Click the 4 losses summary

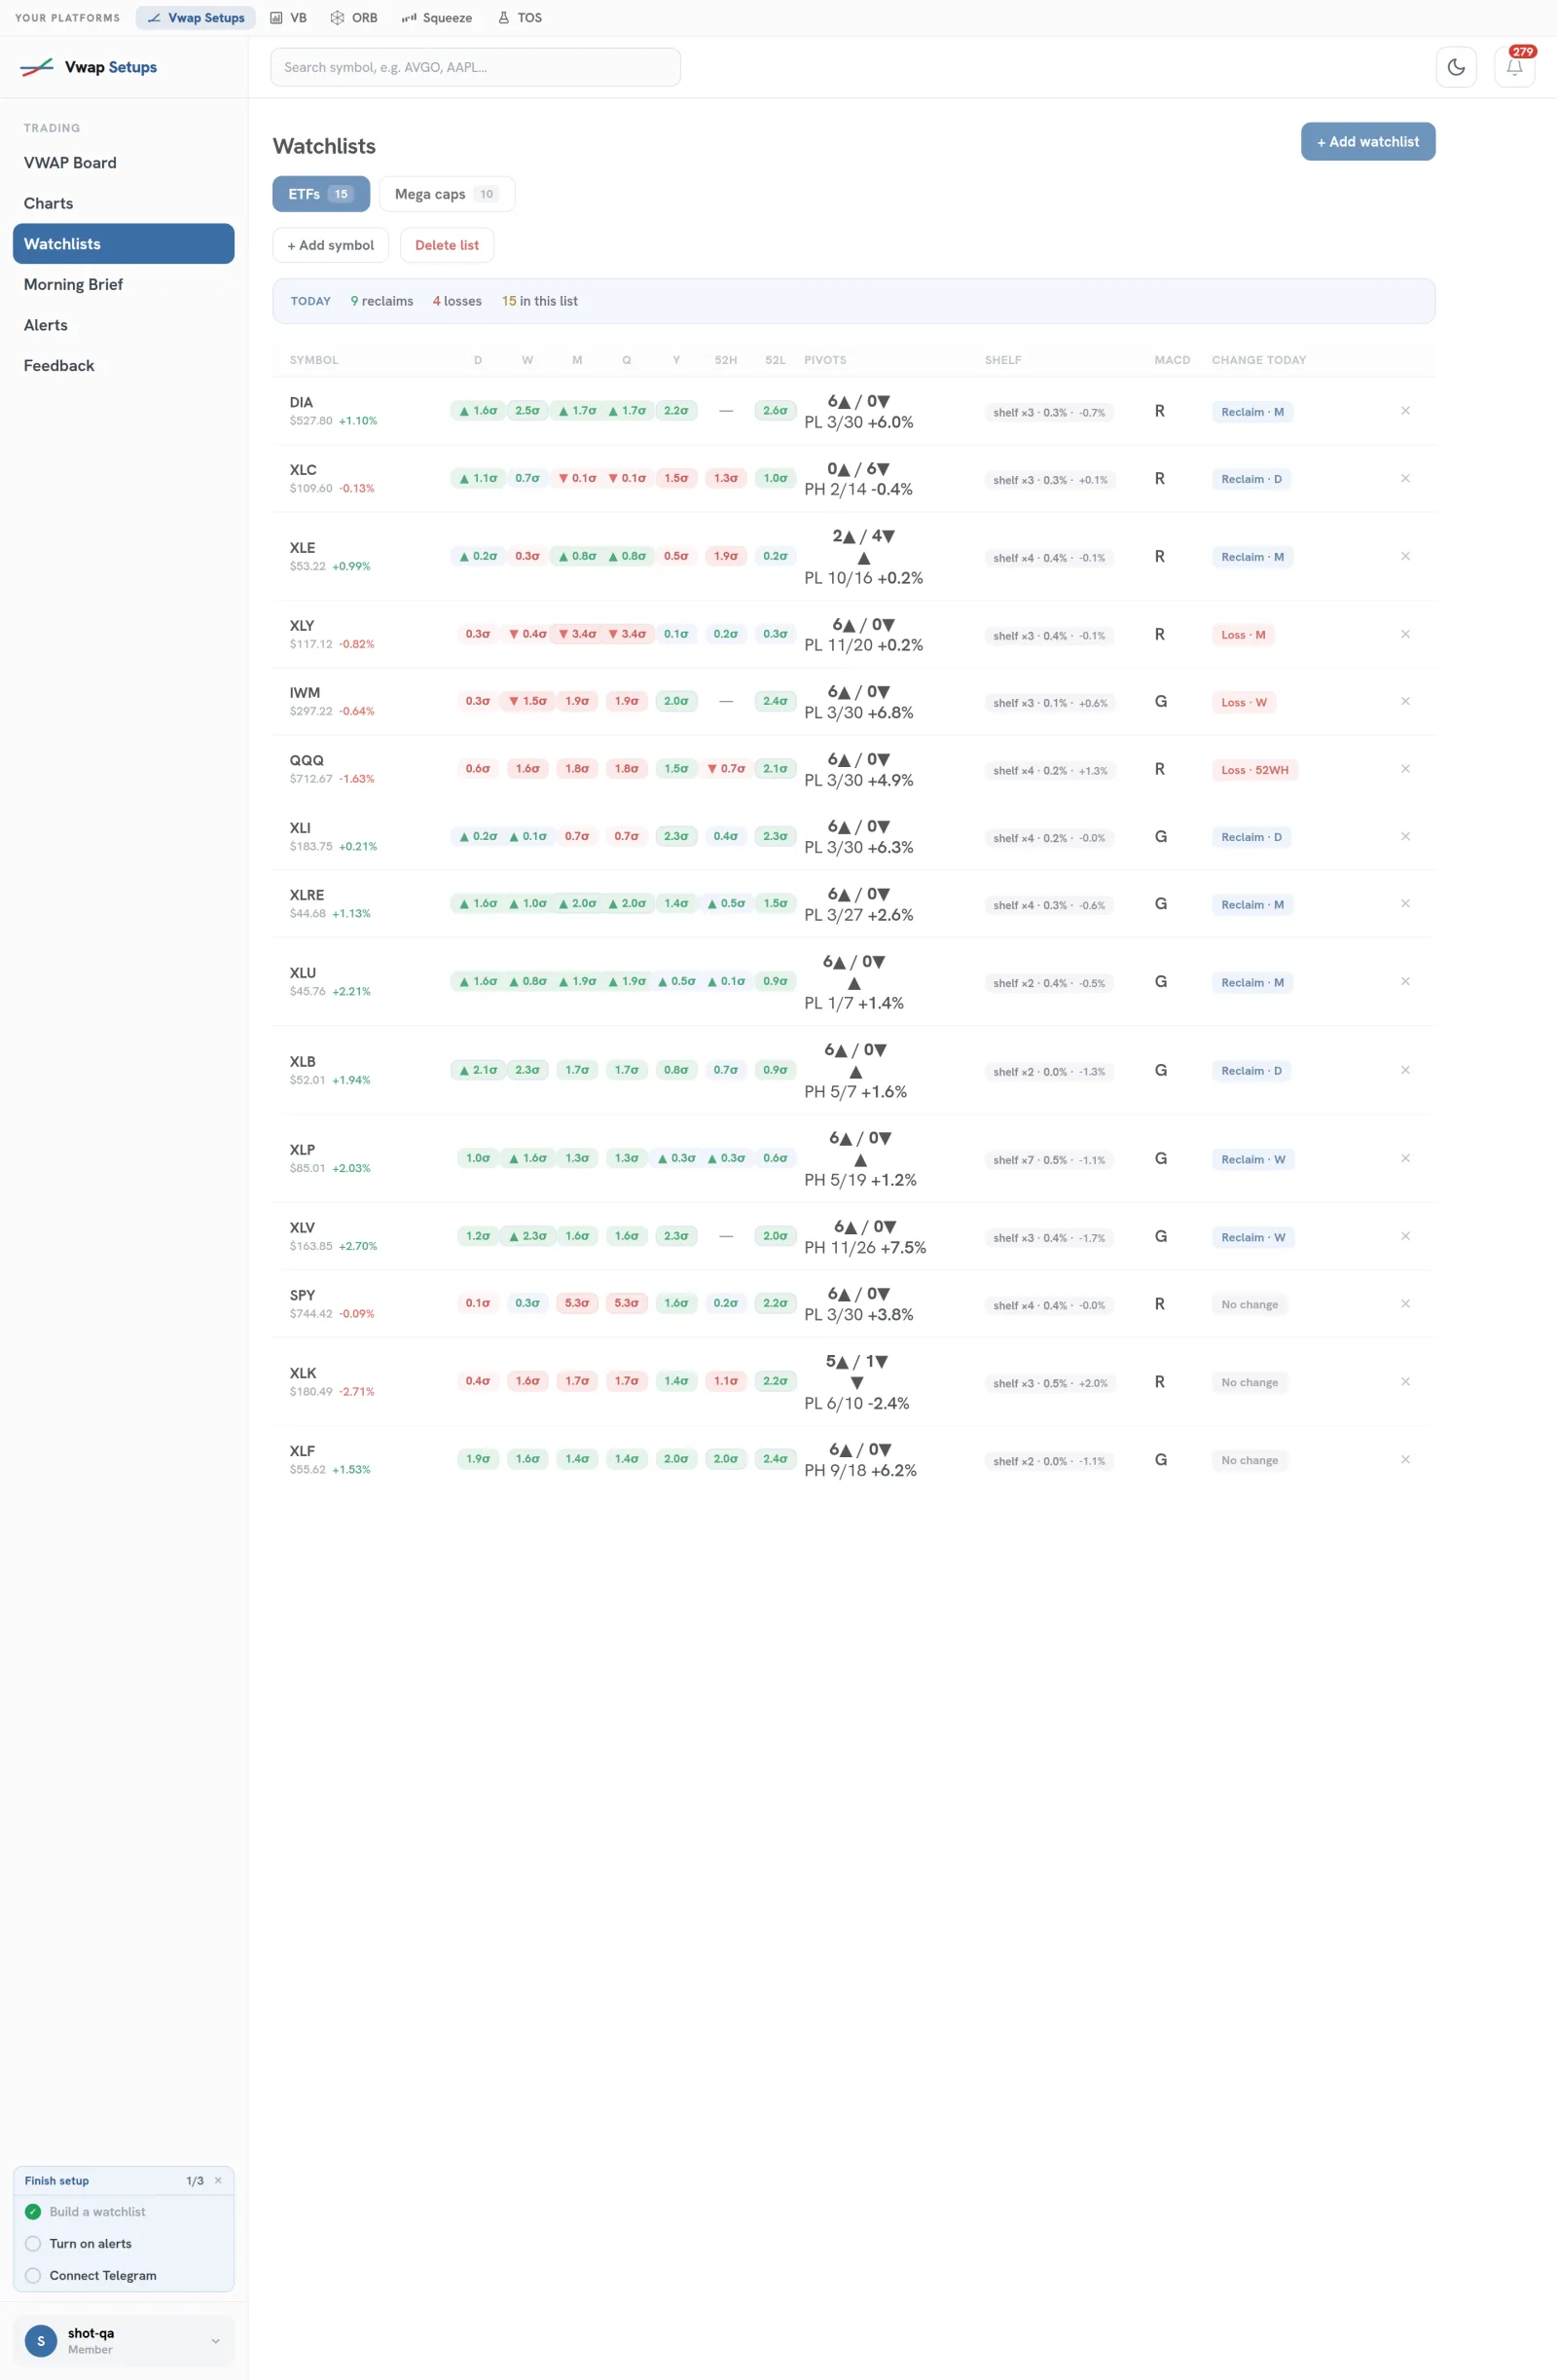tap(457, 301)
